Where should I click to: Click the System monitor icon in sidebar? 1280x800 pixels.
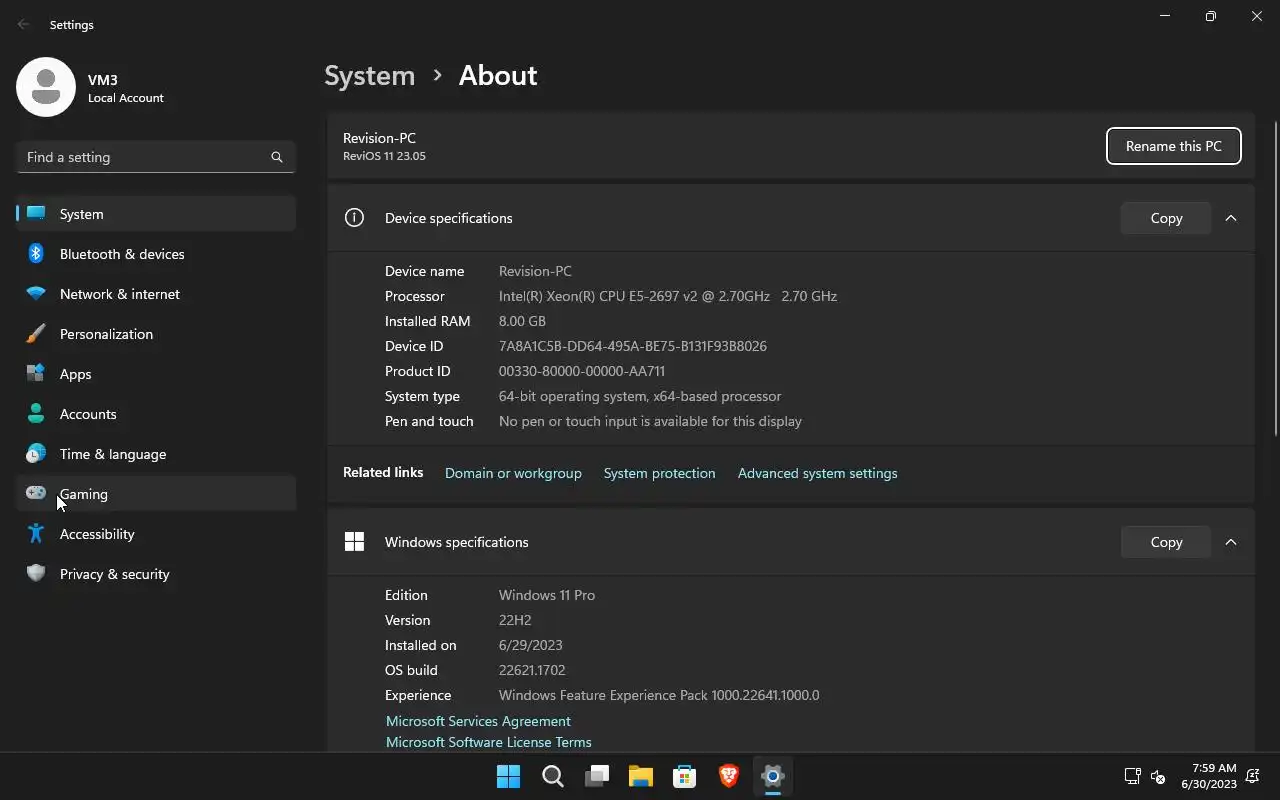click(36, 213)
